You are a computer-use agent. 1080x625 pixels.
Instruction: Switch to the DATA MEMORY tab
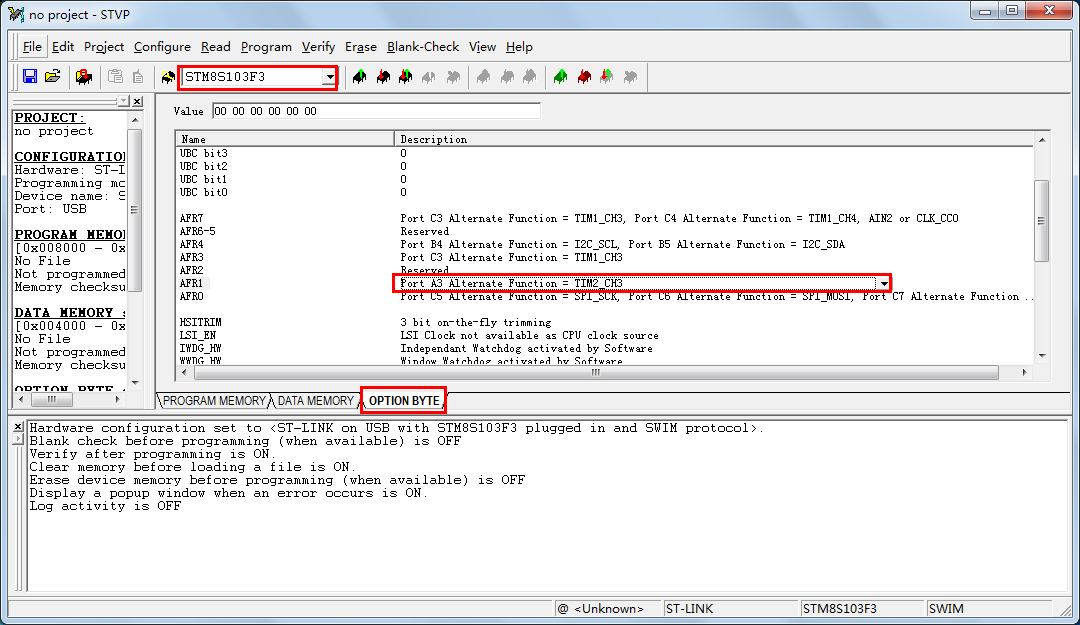[x=315, y=401]
